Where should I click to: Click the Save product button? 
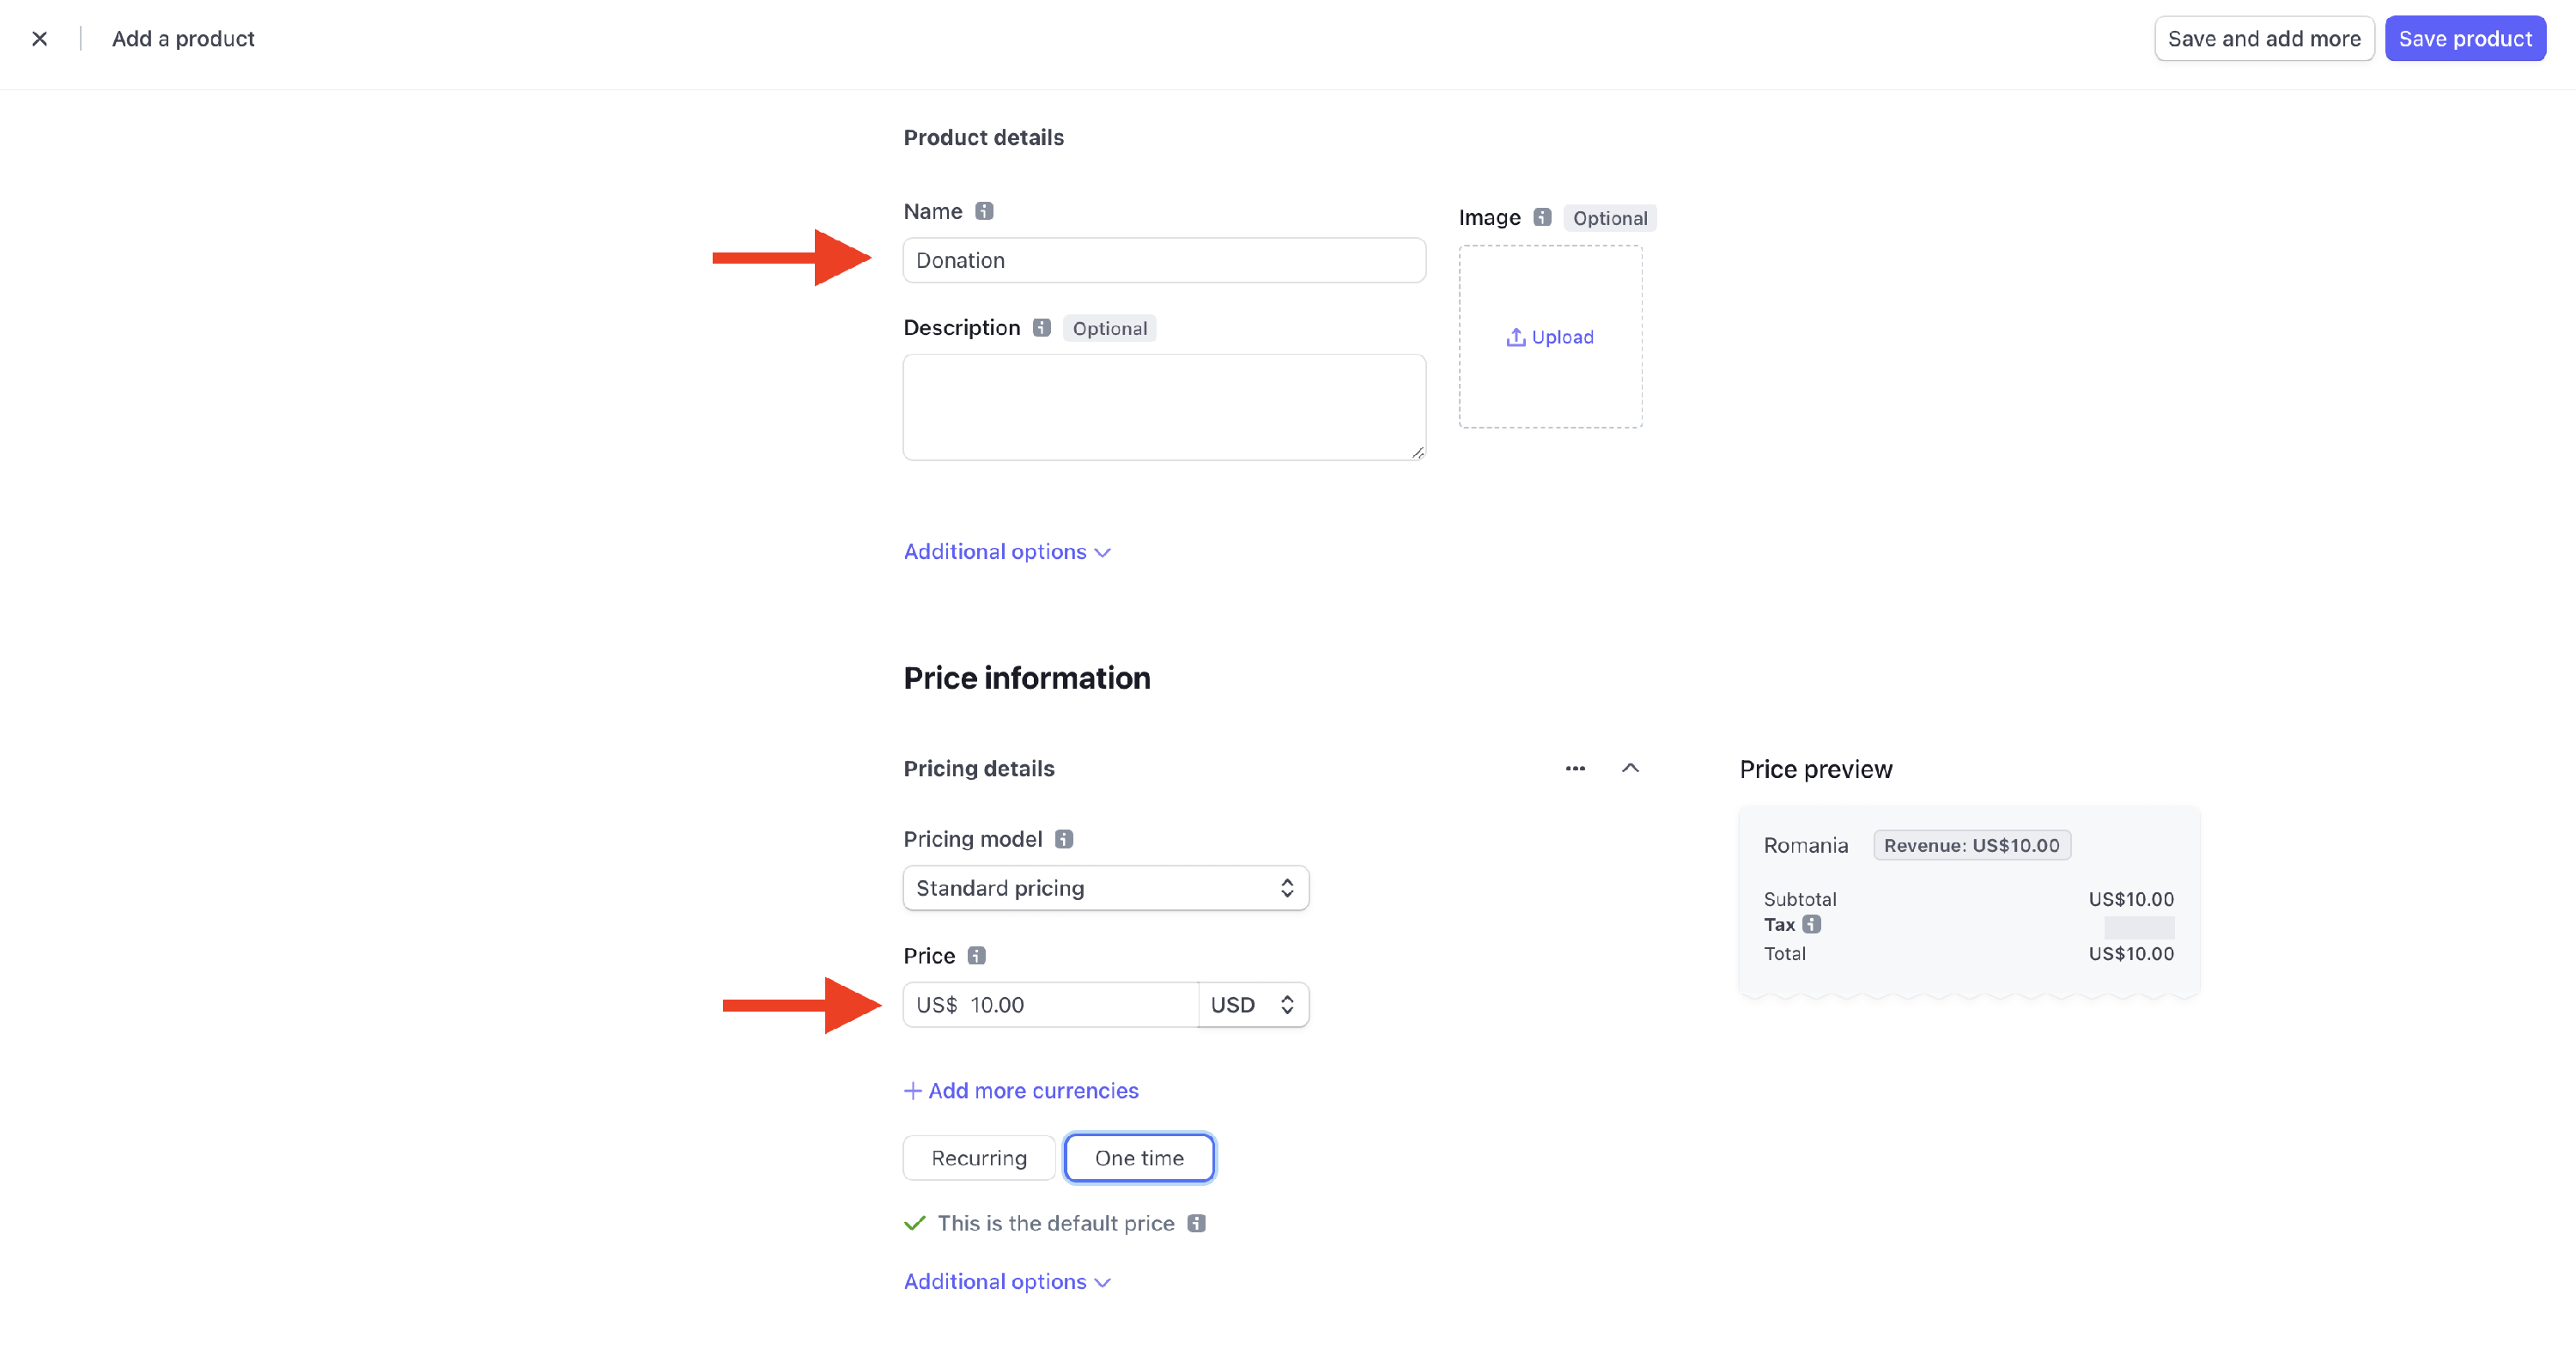(x=2464, y=39)
